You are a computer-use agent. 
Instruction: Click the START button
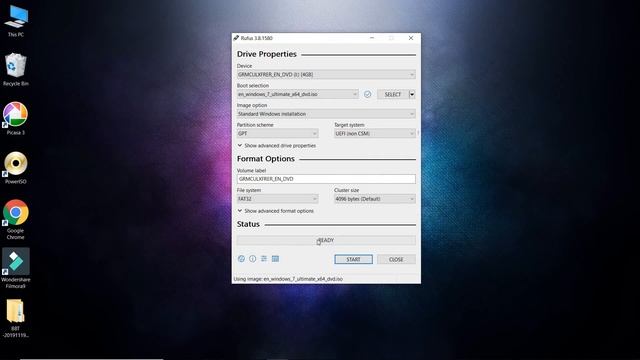(353, 259)
